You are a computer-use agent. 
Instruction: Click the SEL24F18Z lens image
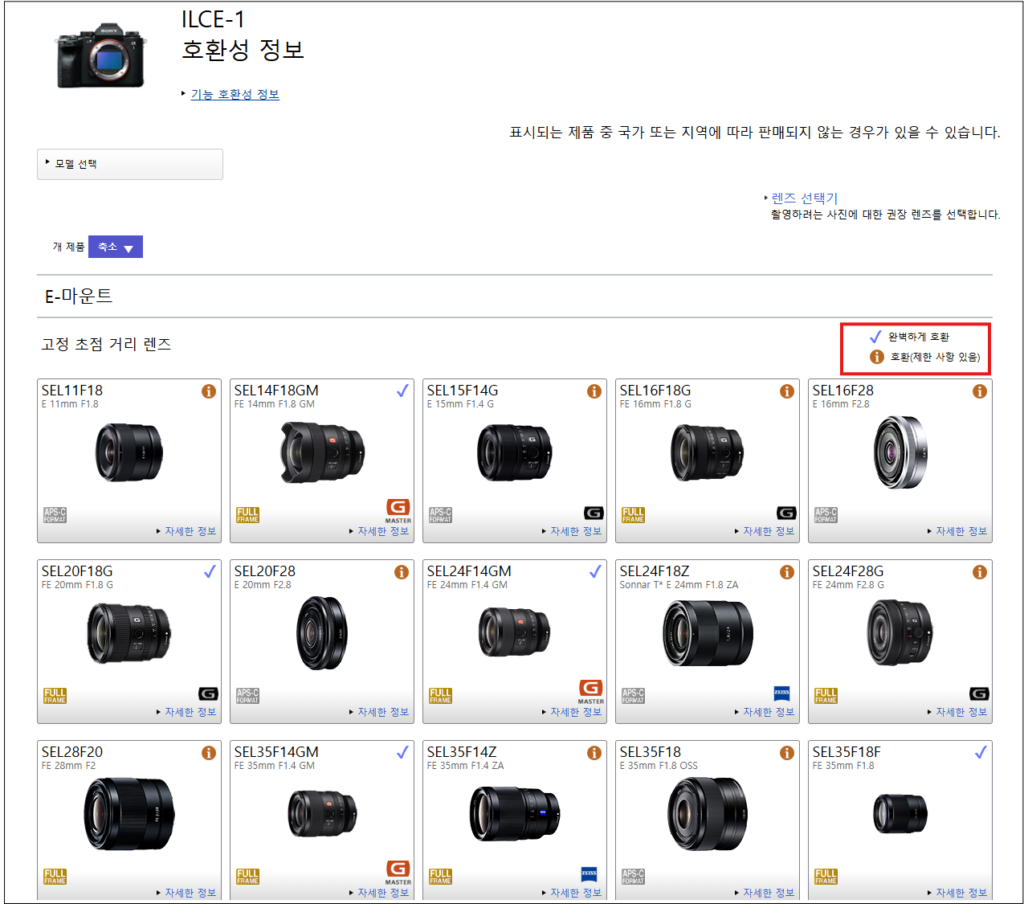(x=708, y=634)
